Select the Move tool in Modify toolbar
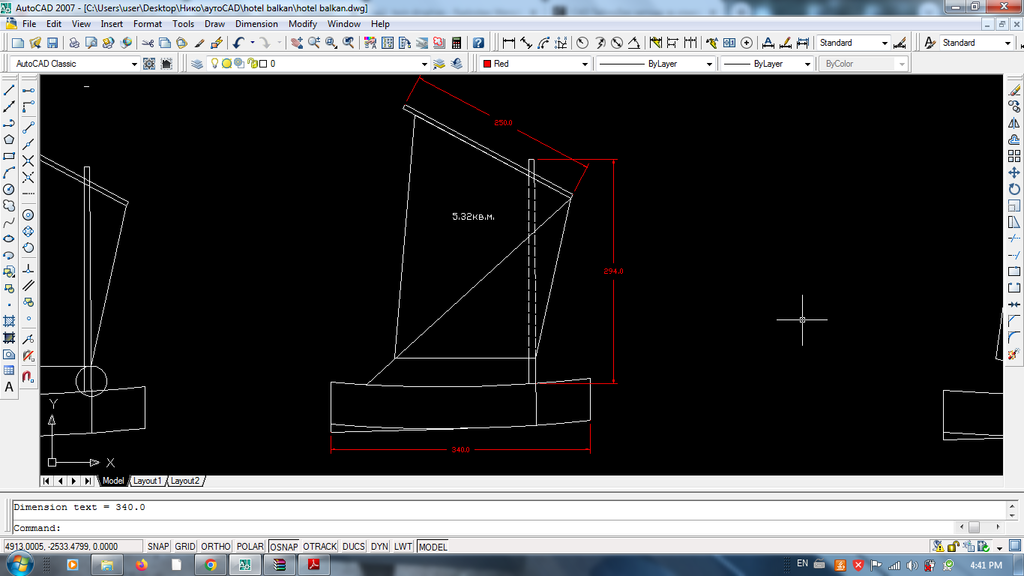This screenshot has width=1024, height=576. tap(1014, 172)
